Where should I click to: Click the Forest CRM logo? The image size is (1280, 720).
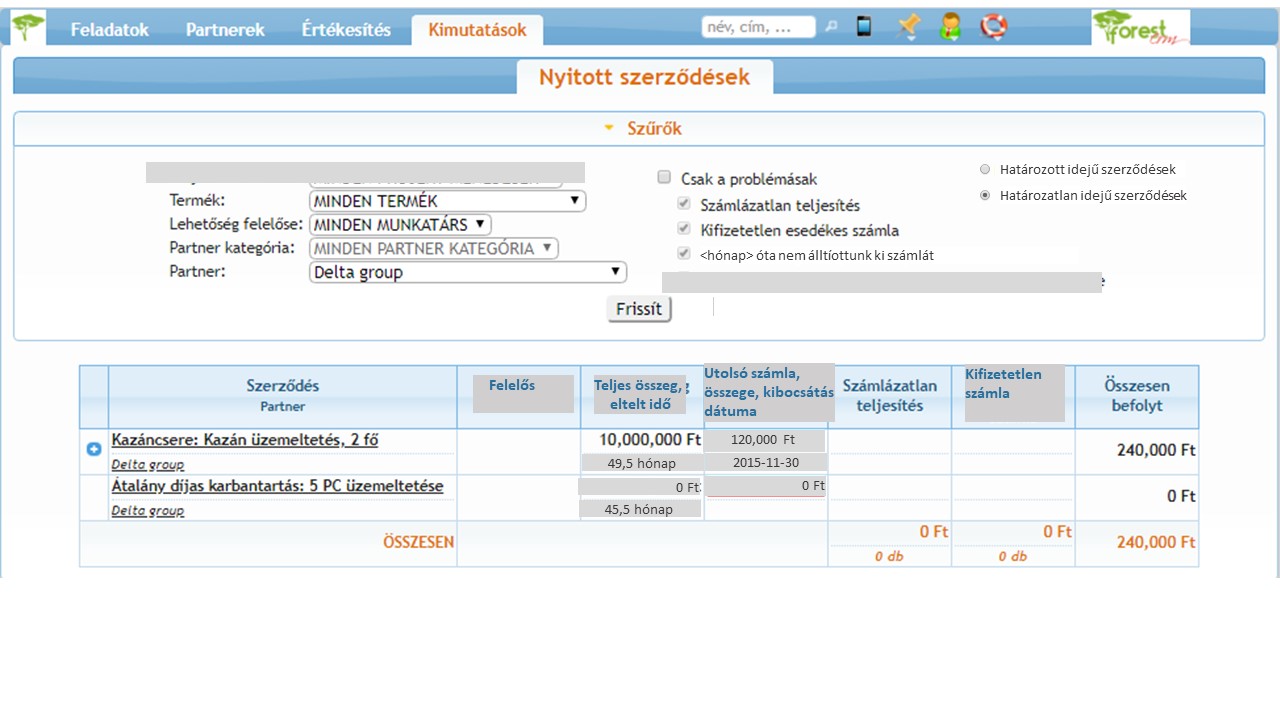click(1140, 28)
